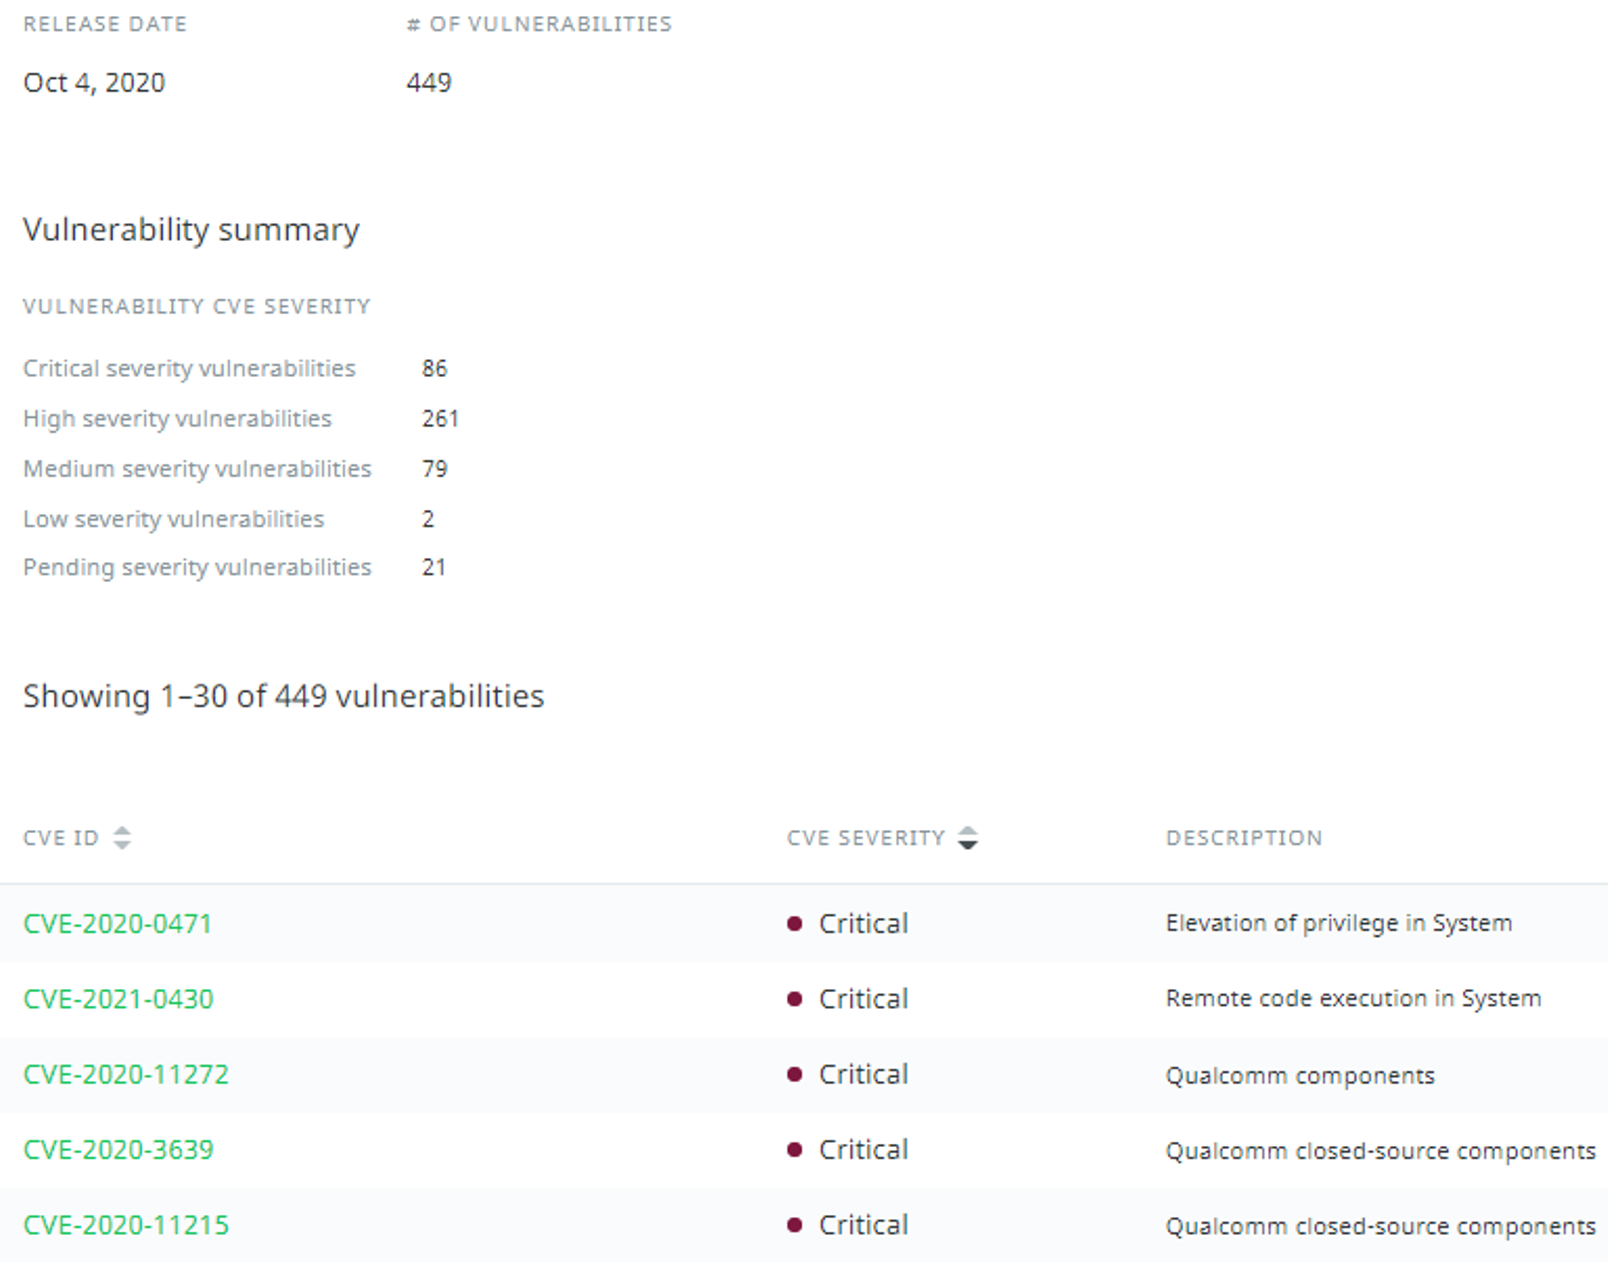Click the DESCRIPTION column header
This screenshot has width=1608, height=1262.
tap(1244, 838)
